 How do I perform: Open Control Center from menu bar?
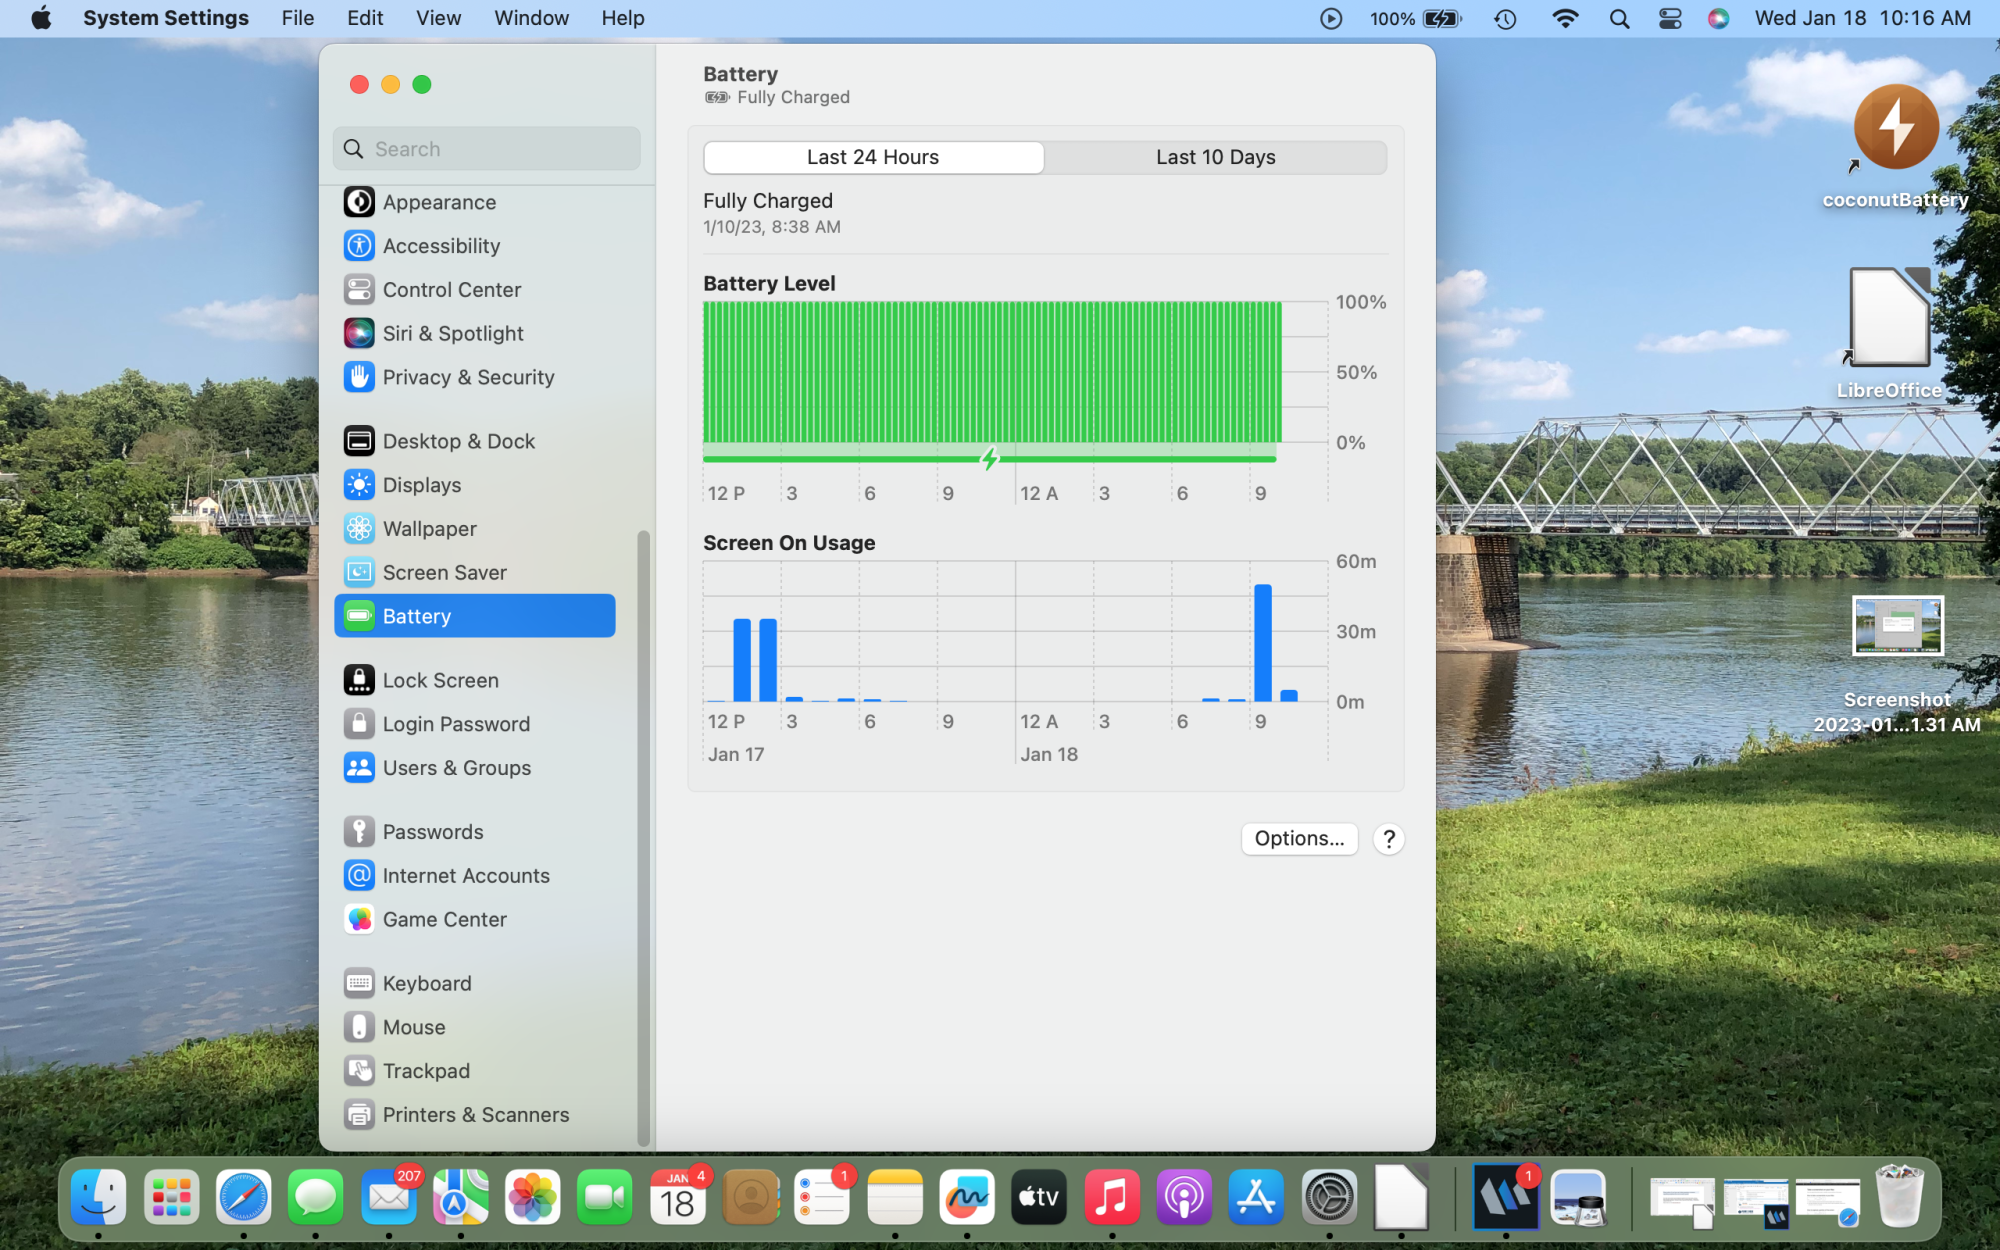pos(1670,18)
